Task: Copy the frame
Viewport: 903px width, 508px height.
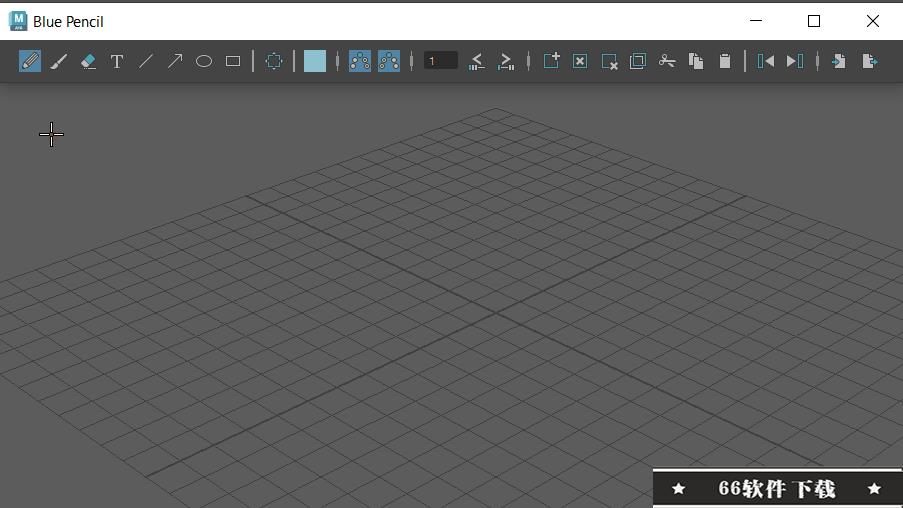Action: [x=696, y=61]
